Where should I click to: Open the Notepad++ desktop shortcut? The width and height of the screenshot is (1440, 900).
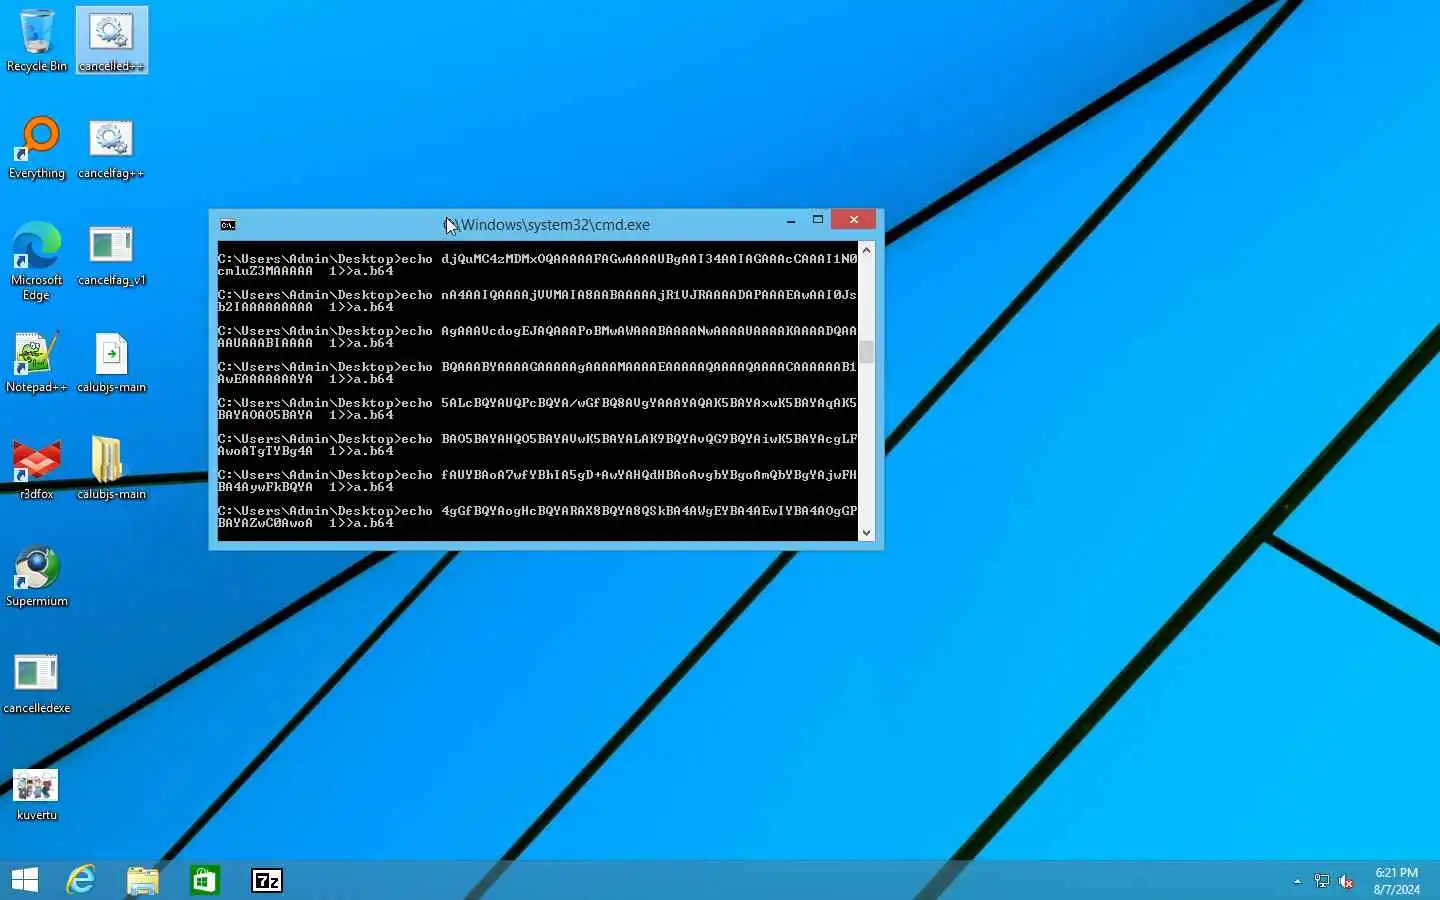coord(37,362)
